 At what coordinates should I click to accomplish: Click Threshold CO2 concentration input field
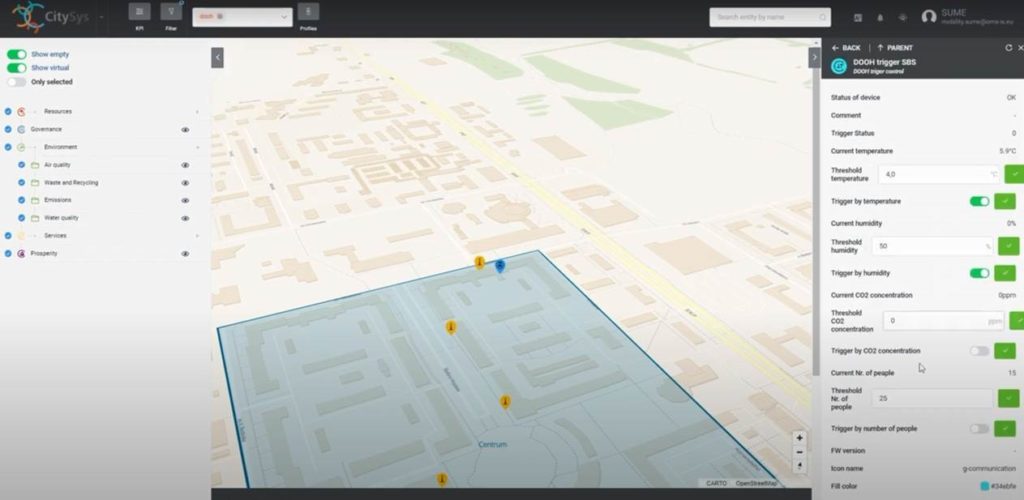(944, 320)
